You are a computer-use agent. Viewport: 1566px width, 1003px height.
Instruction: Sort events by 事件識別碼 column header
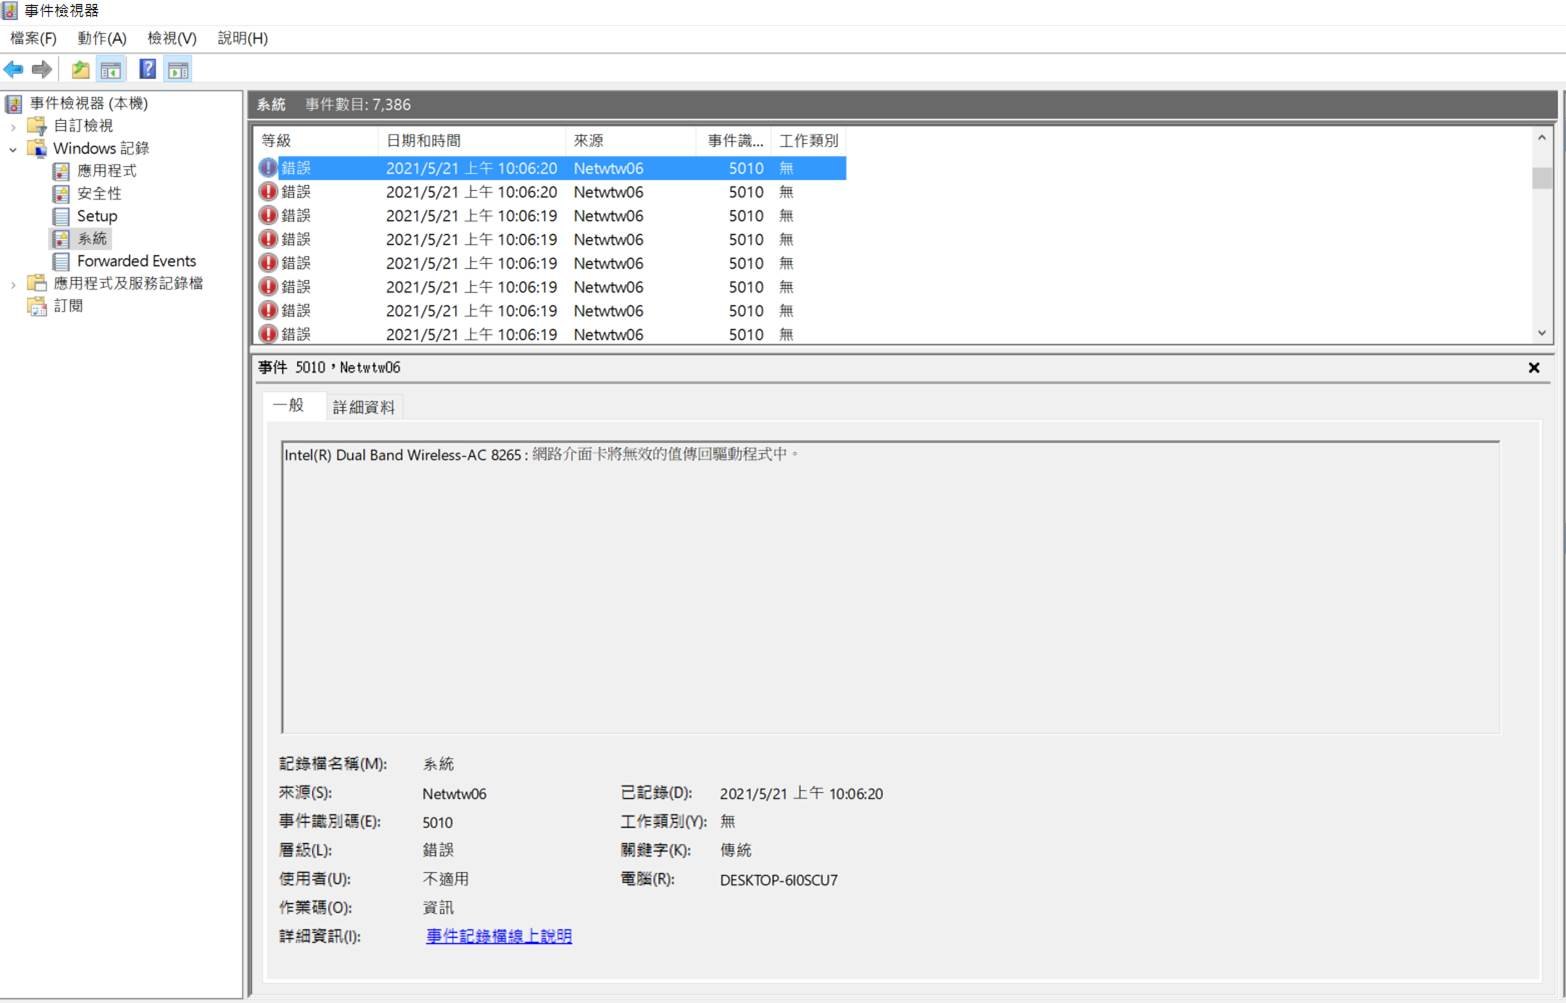tap(734, 141)
